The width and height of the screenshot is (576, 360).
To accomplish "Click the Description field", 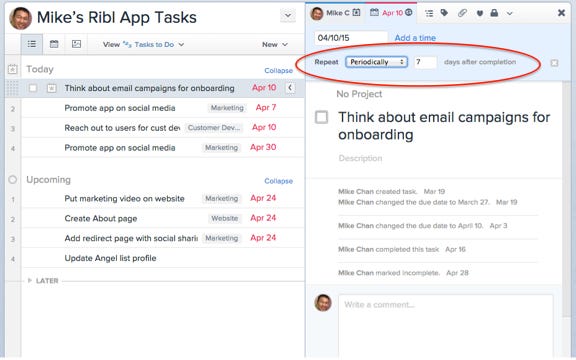I will click(x=360, y=158).
